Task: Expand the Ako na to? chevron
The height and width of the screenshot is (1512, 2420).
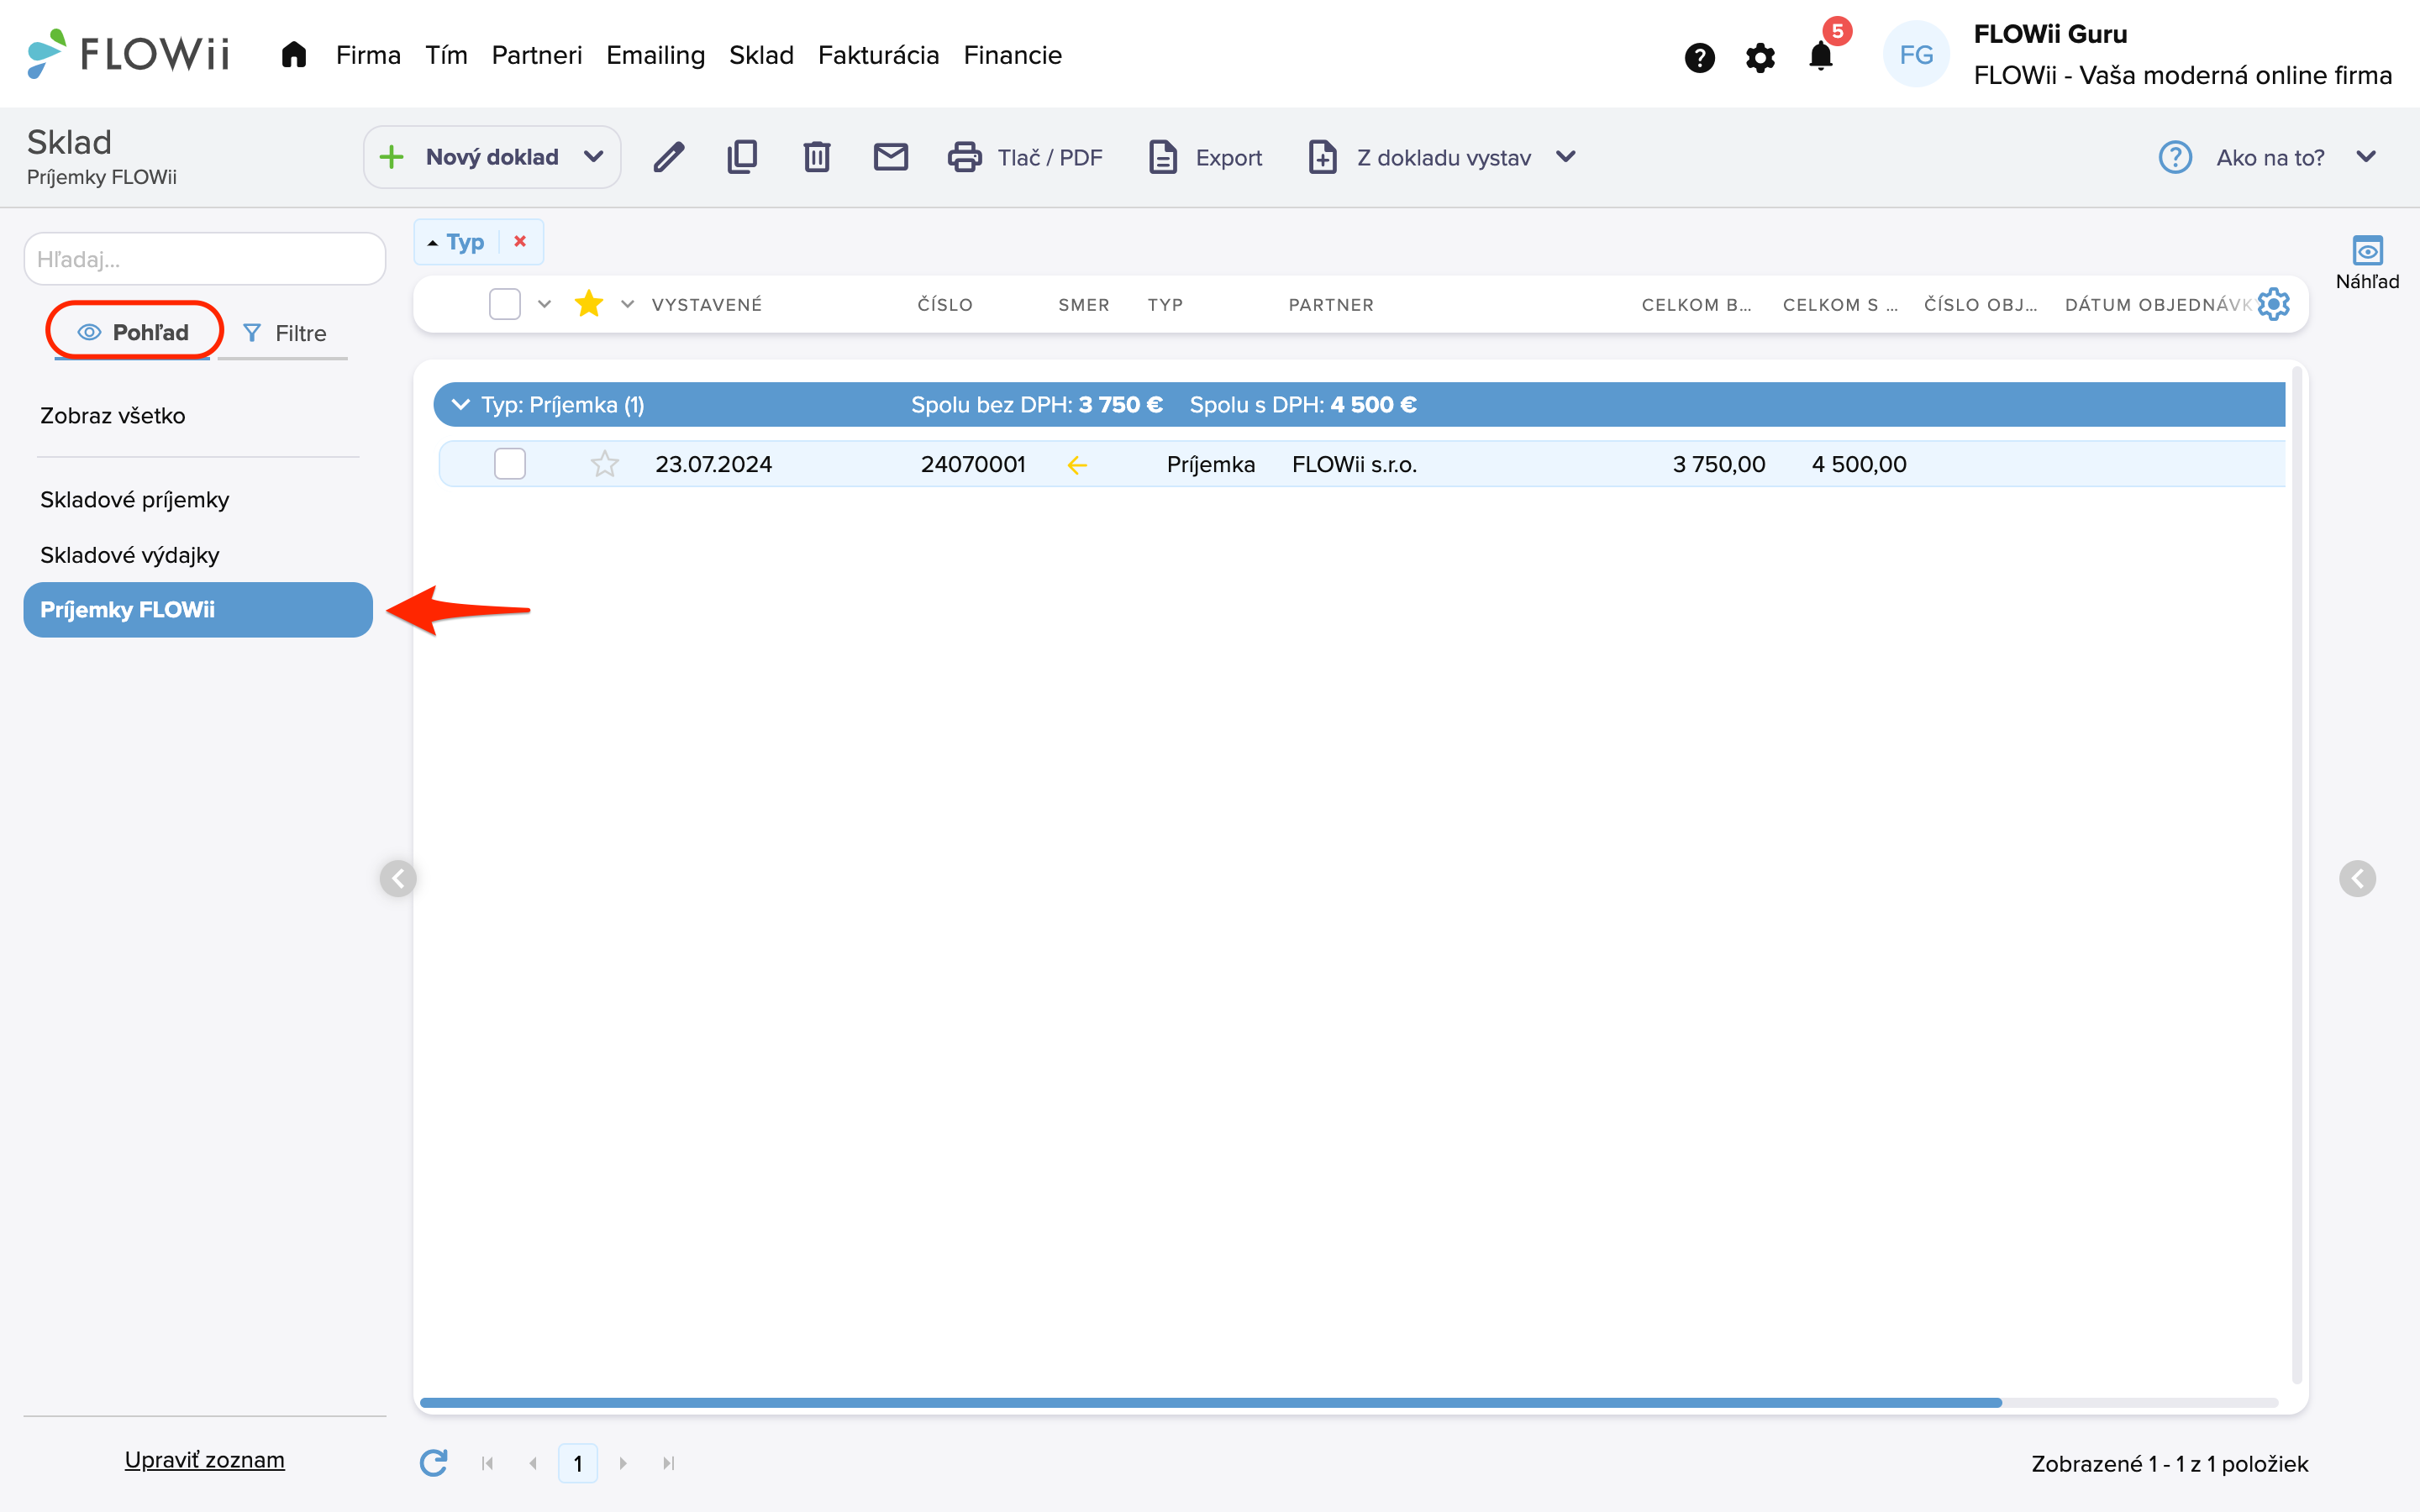Action: (2366, 157)
